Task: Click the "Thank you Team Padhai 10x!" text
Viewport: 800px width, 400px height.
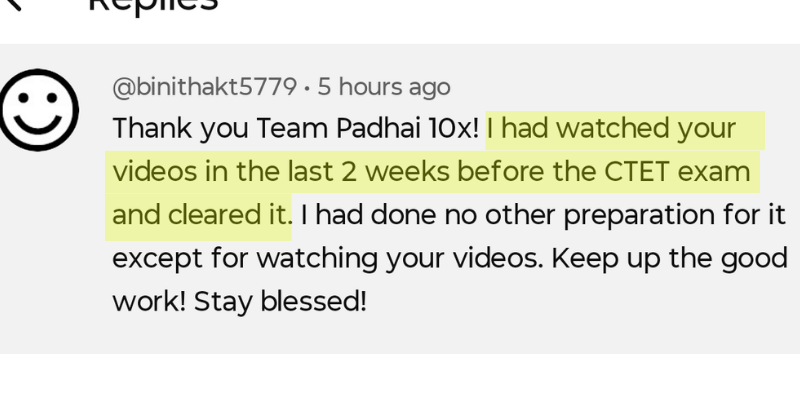Action: pos(296,129)
